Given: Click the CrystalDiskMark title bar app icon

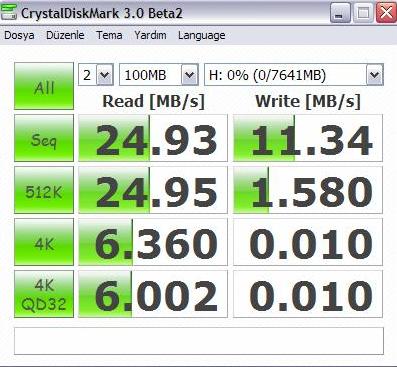Looking at the screenshot, I should click(8, 12).
